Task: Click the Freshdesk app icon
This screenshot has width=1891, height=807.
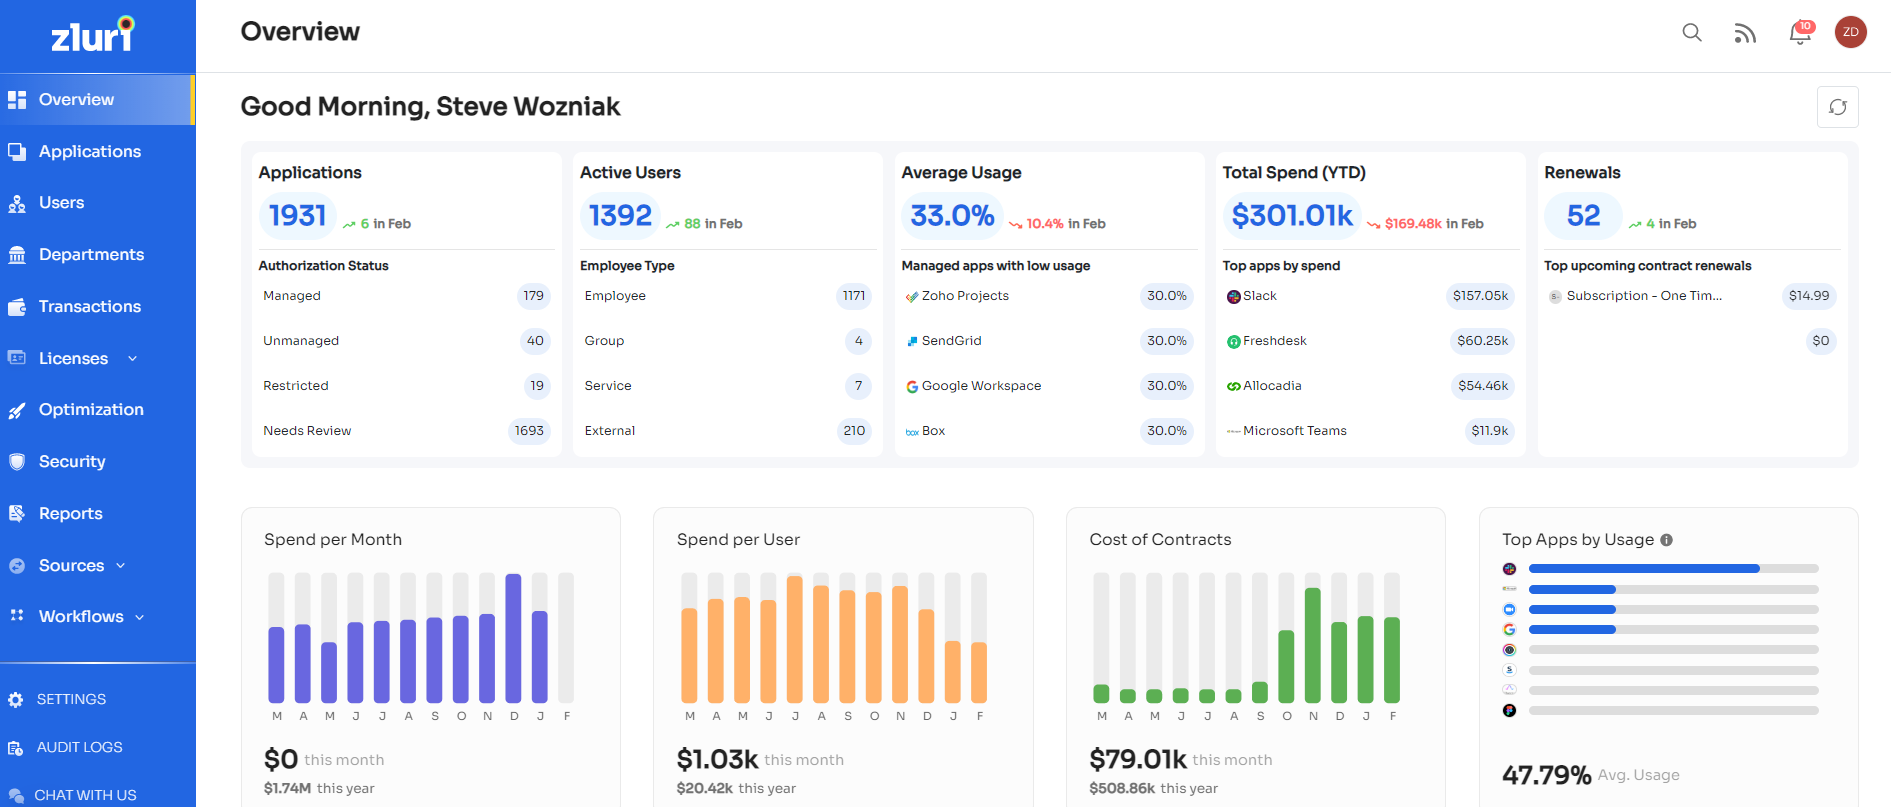Action: [x=1234, y=342]
